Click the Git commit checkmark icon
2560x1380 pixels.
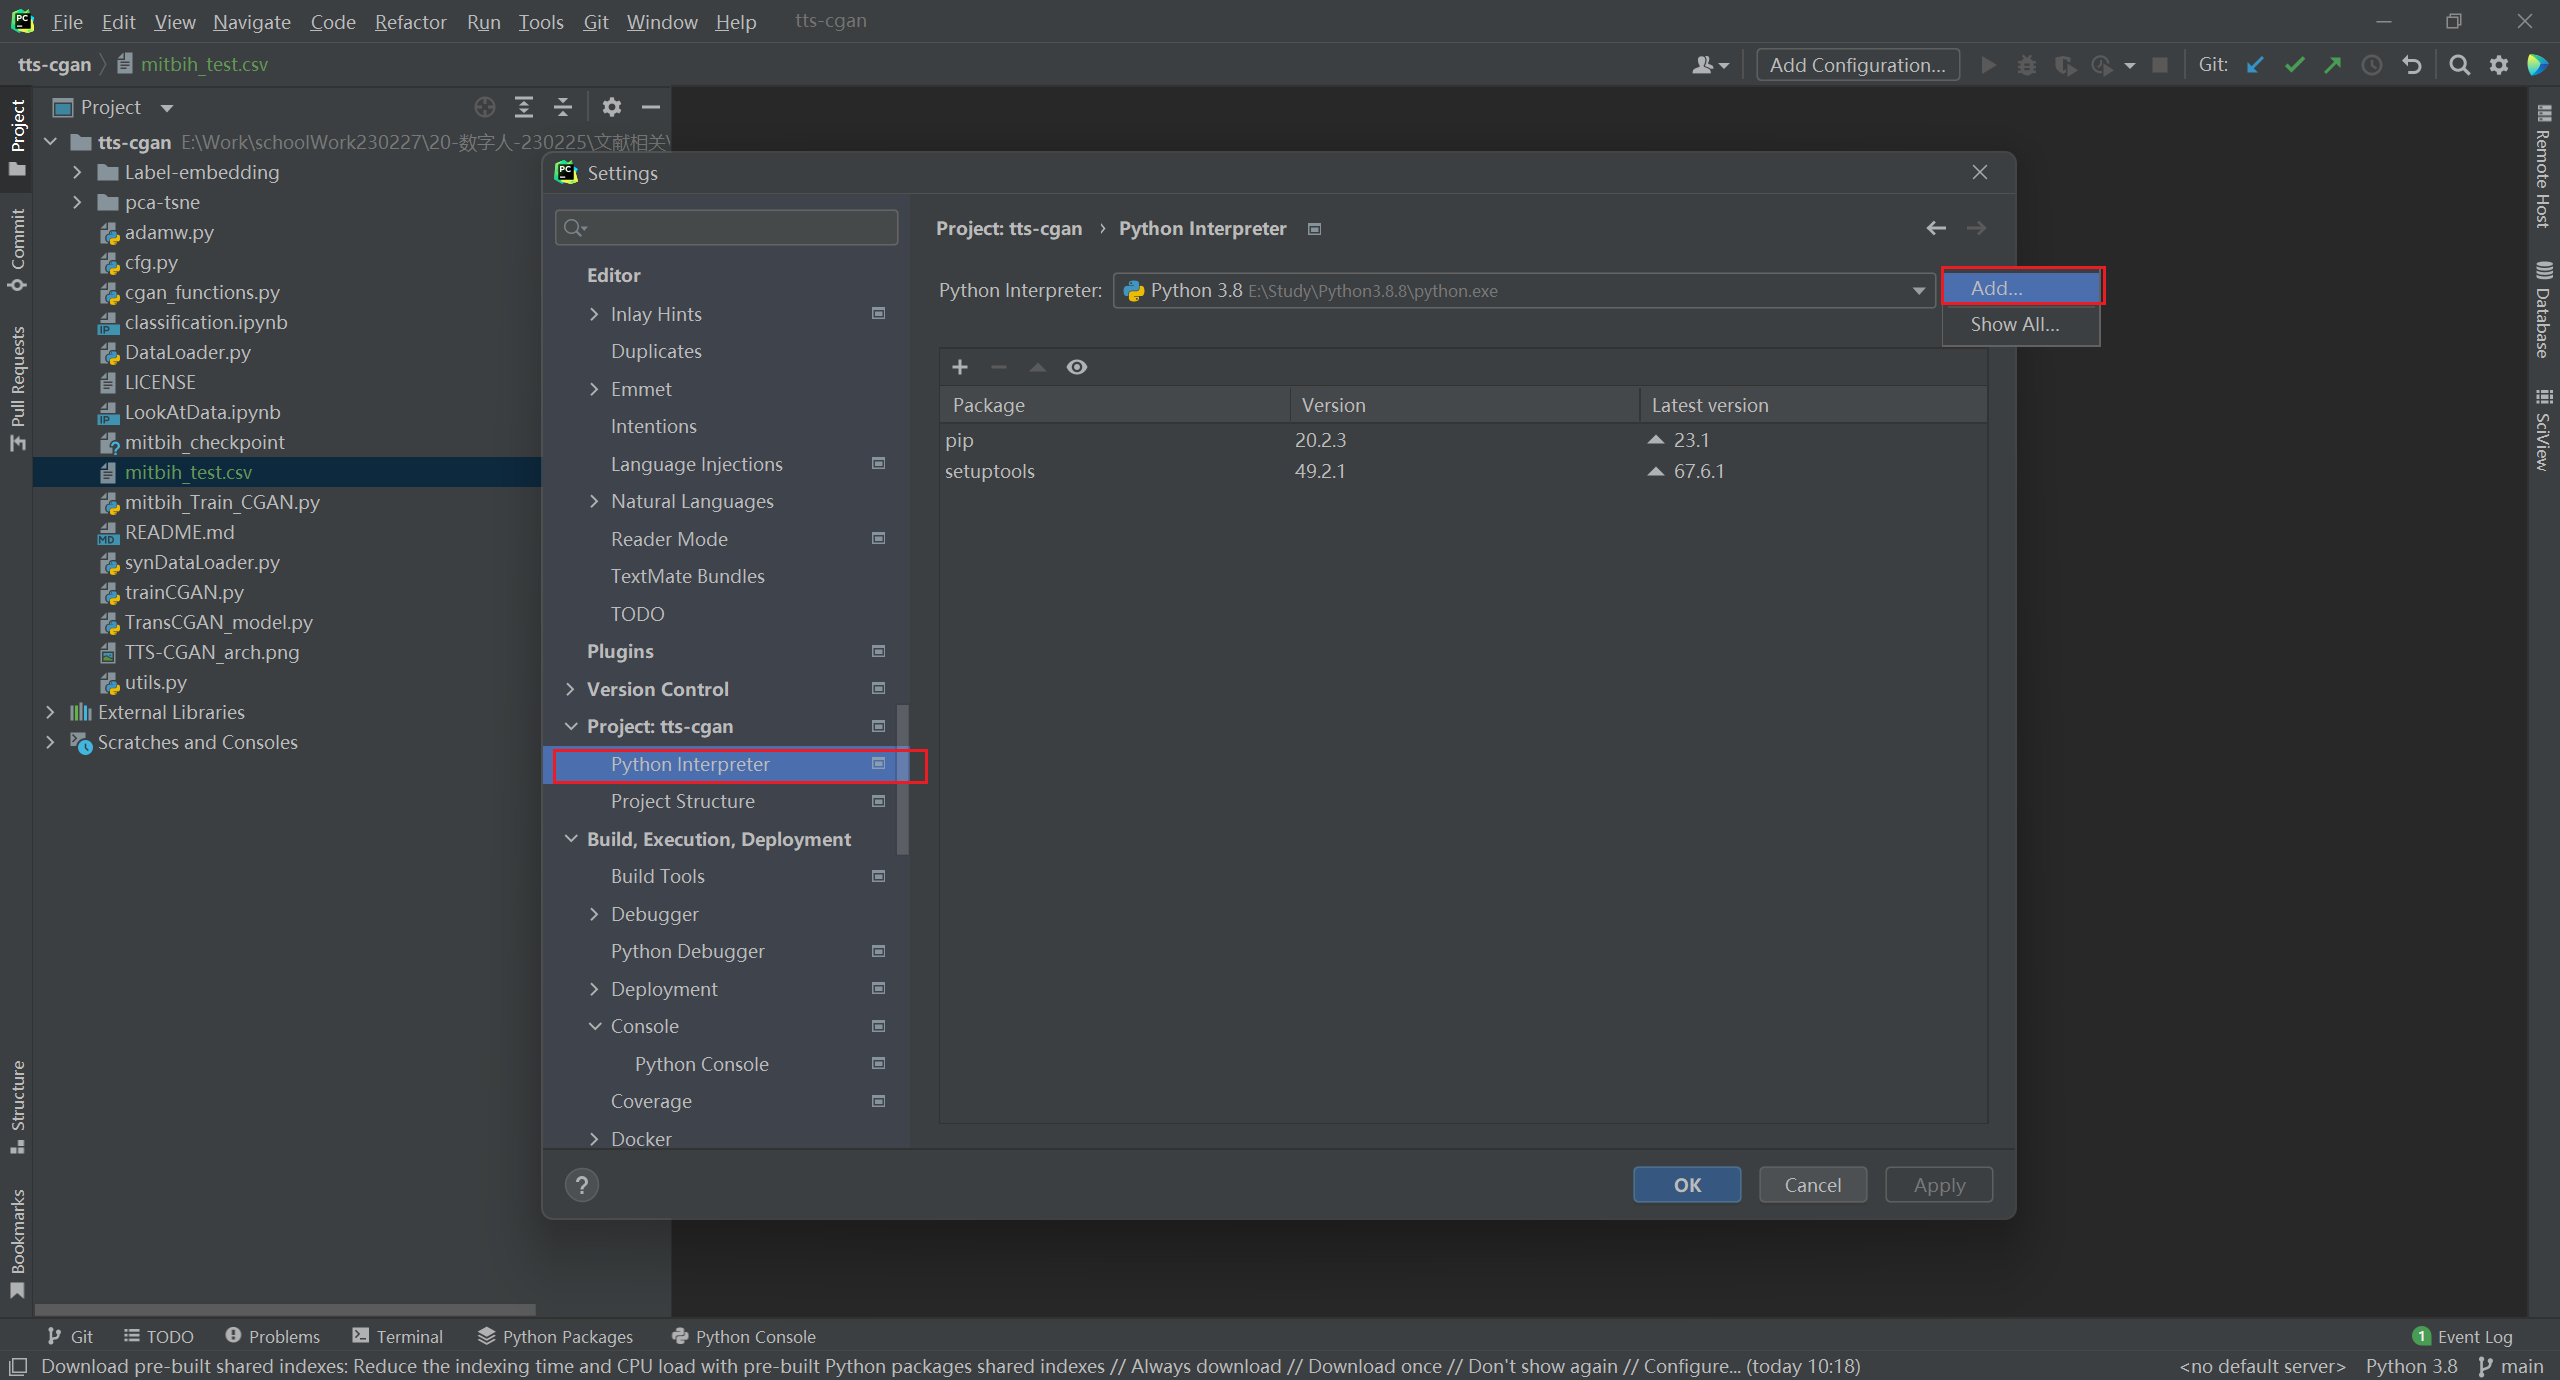2295,65
